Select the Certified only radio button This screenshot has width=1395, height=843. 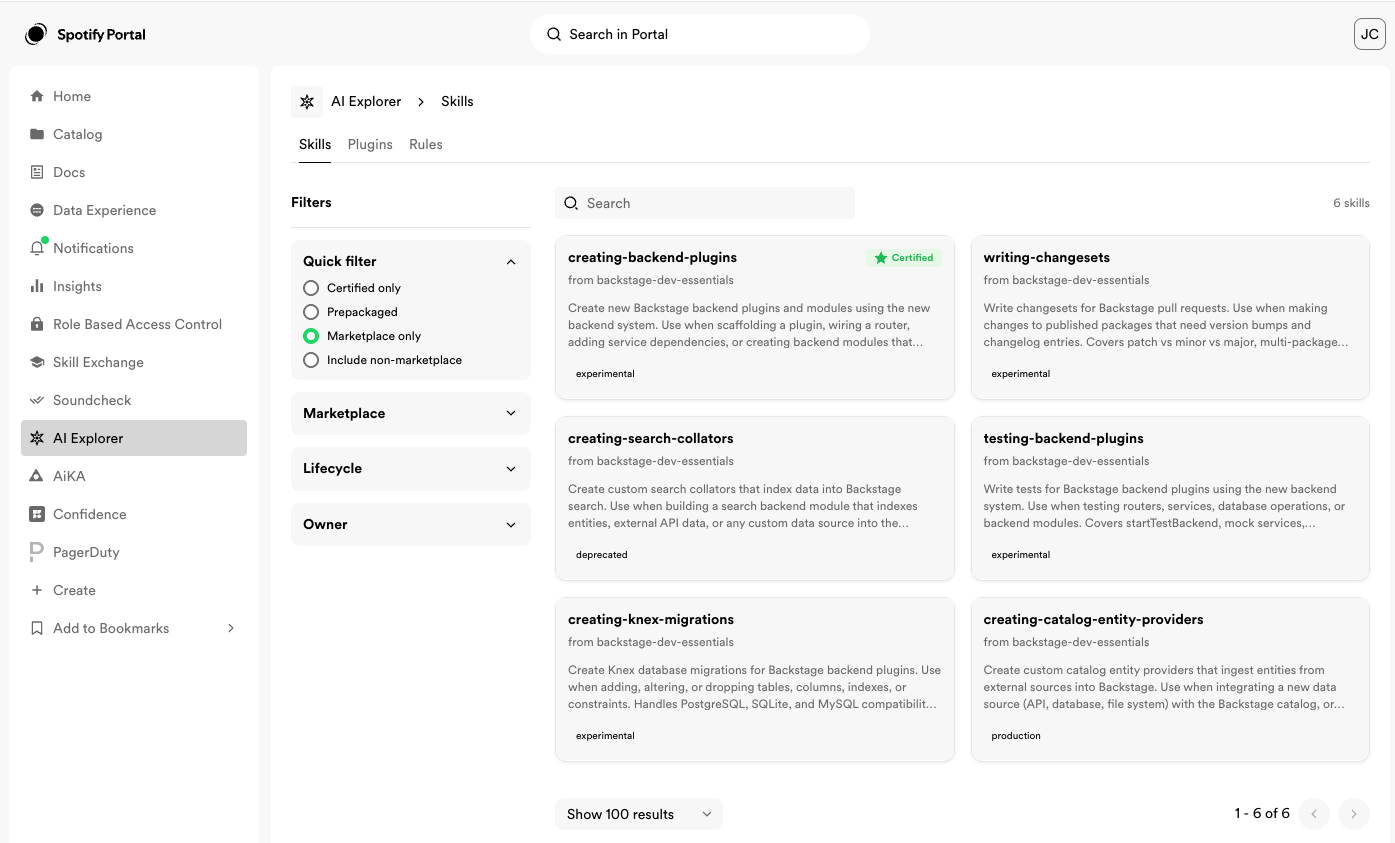coord(311,288)
